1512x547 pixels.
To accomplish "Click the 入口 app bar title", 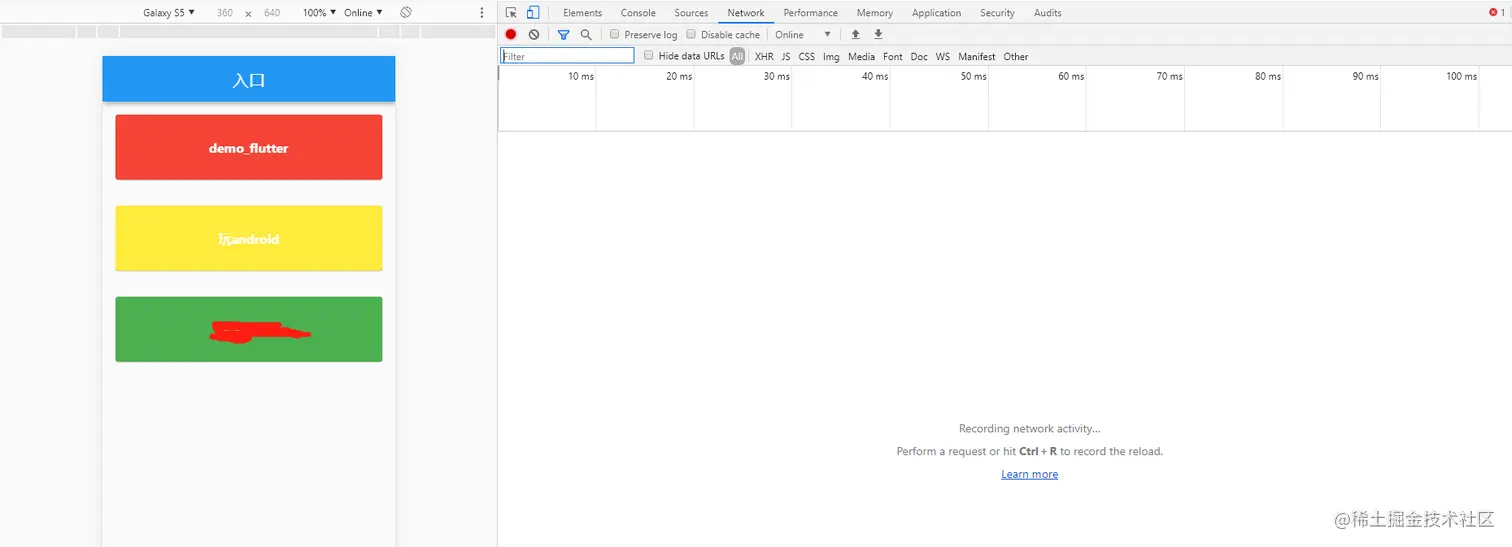I will coord(249,80).
